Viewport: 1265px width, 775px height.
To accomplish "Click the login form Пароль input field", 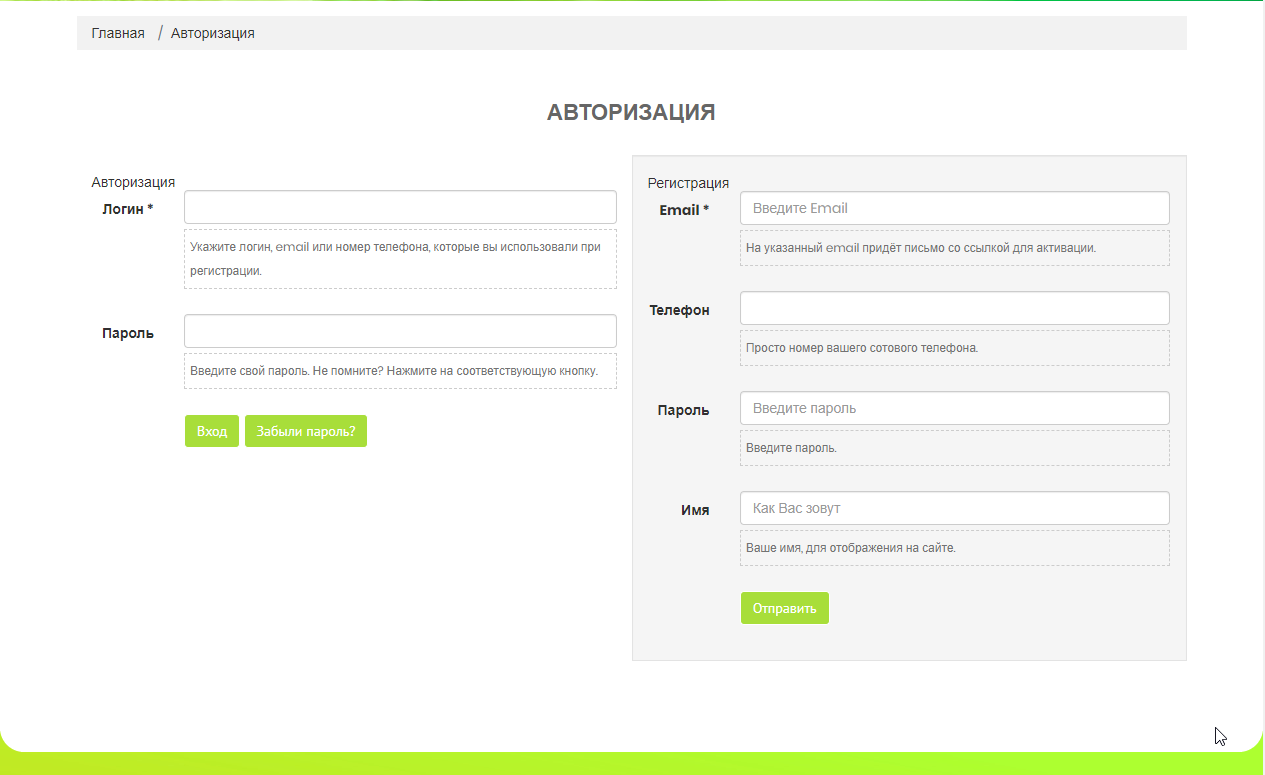I will pos(400,331).
